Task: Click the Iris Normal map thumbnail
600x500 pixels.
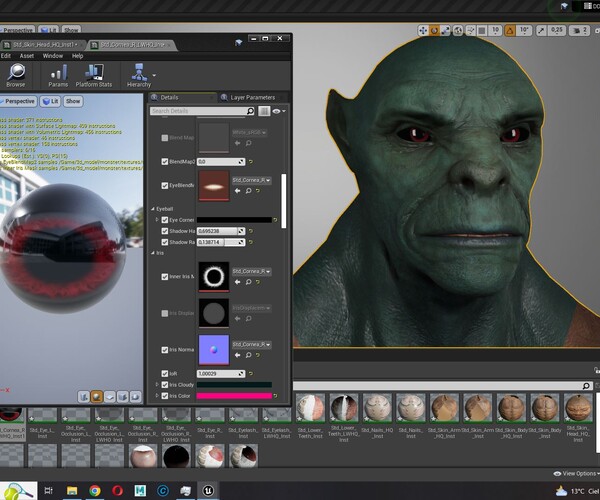Action: click(x=214, y=350)
